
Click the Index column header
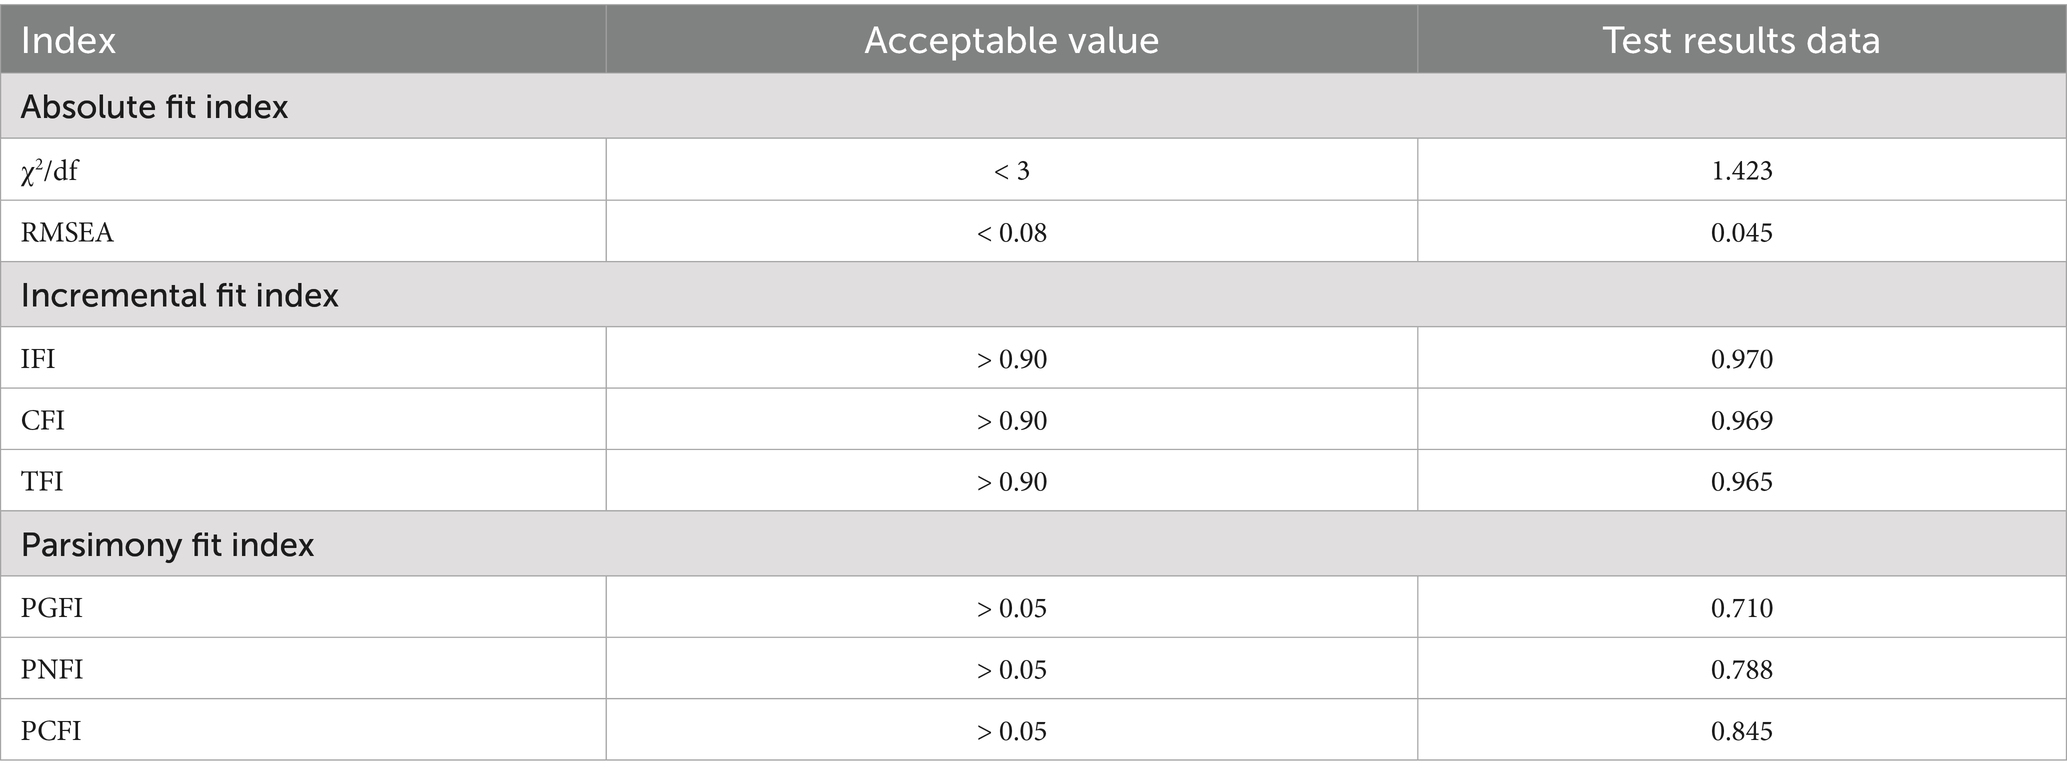[x=68, y=40]
